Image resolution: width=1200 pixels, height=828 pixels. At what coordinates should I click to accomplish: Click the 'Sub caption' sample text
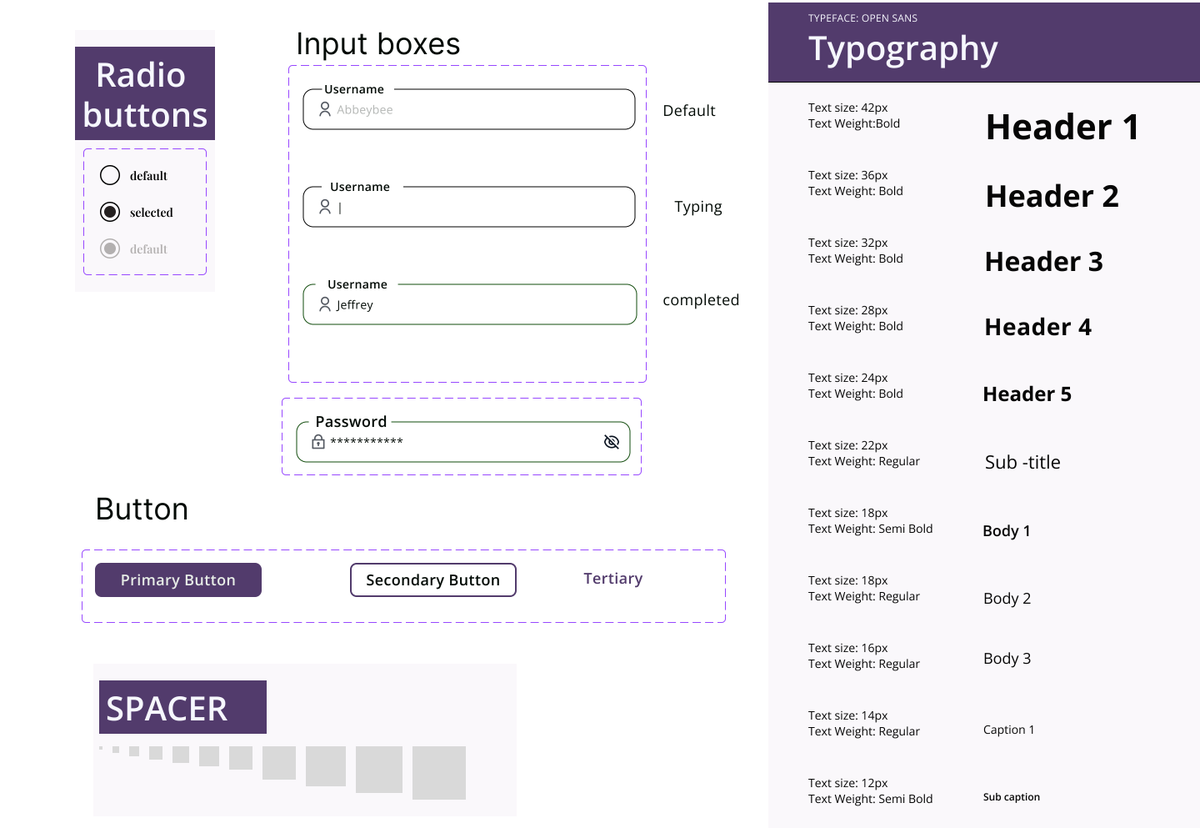pyautogui.click(x=1011, y=797)
